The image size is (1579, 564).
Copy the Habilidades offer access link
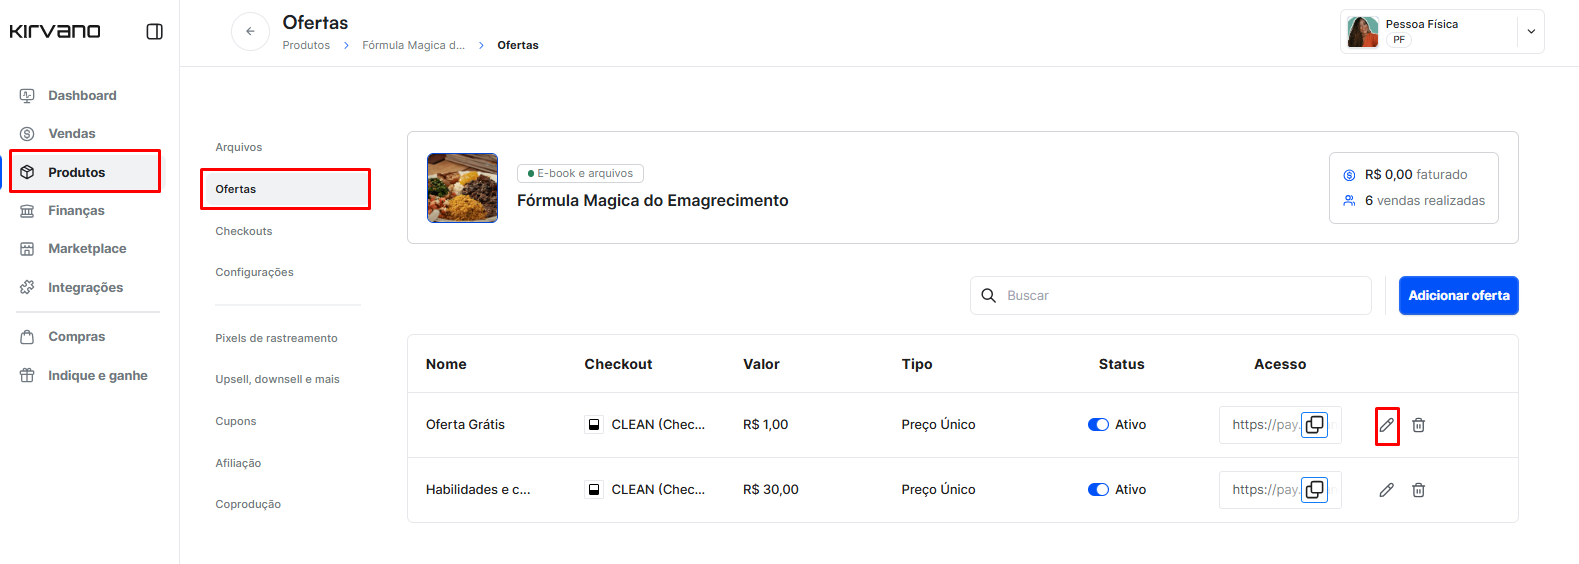pyautogui.click(x=1314, y=490)
